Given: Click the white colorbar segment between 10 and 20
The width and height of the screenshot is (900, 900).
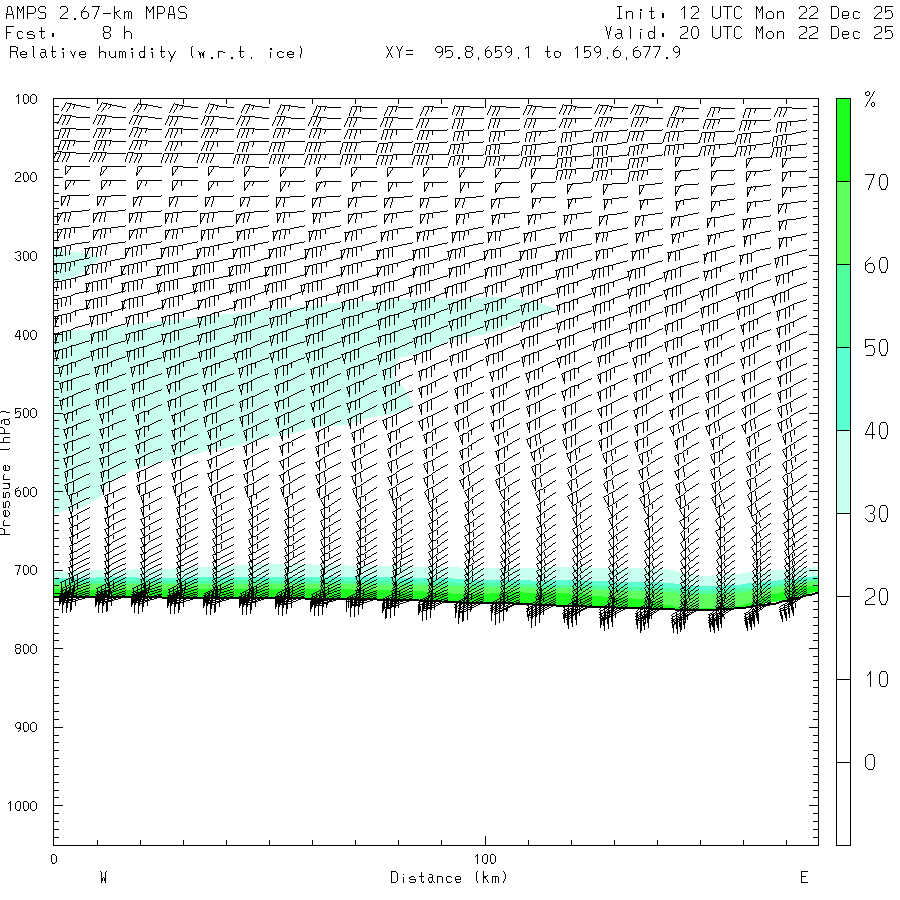Looking at the screenshot, I should point(843,638).
